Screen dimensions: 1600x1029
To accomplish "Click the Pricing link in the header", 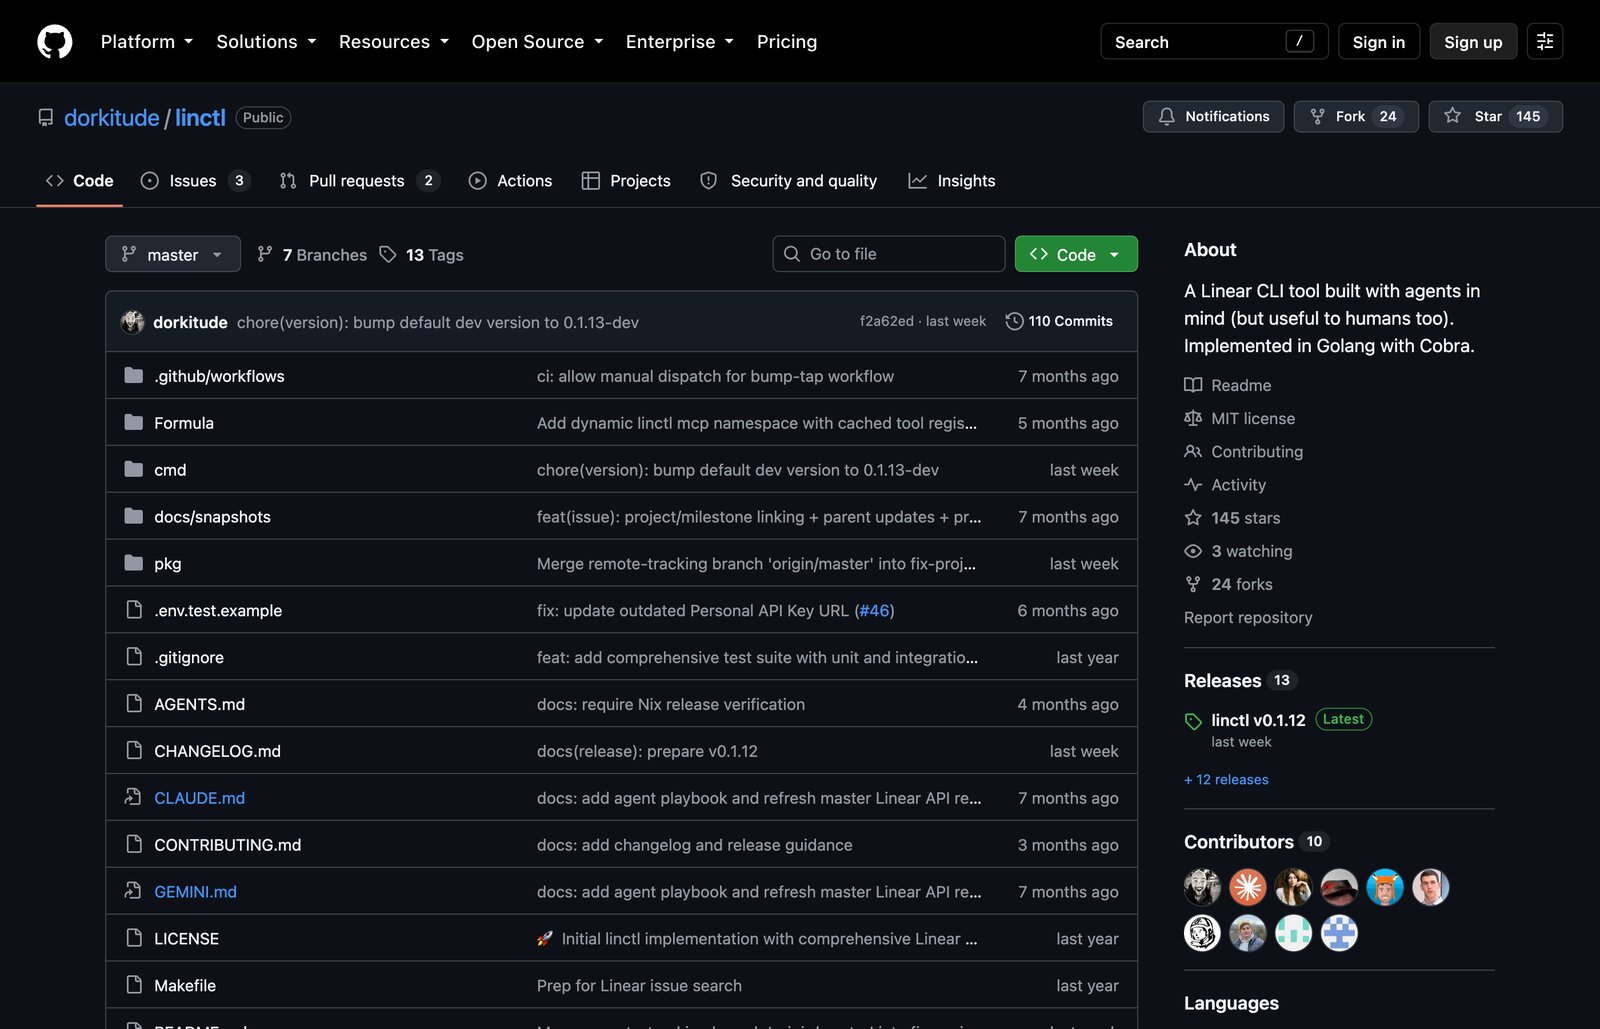I will (787, 41).
